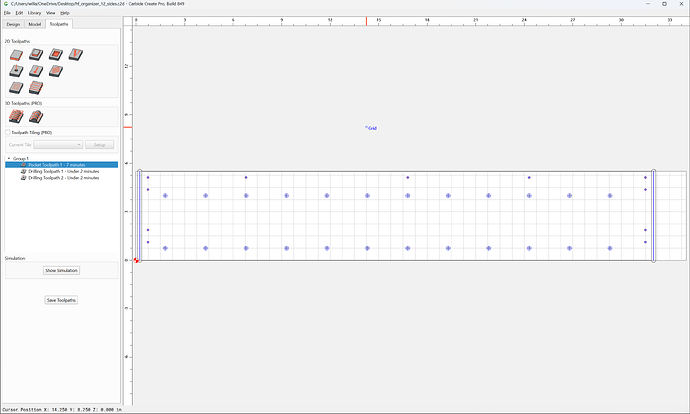The width and height of the screenshot is (690, 414).
Task: Select the second 2D toolpath icon, red front edge
Action: [x=36, y=55]
